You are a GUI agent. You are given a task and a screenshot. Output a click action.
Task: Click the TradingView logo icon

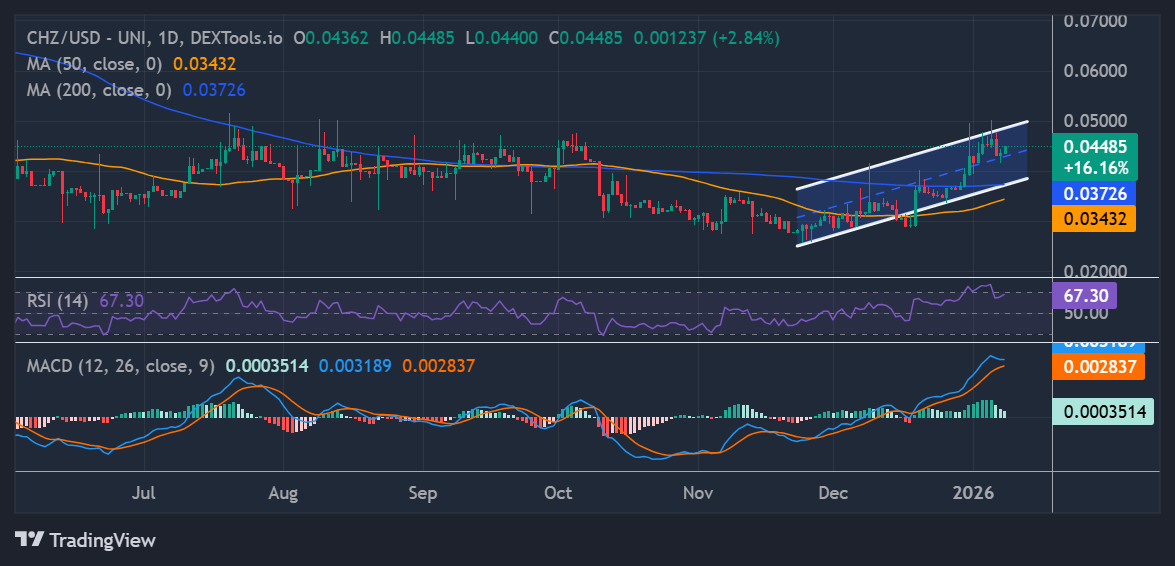[x=31, y=540]
